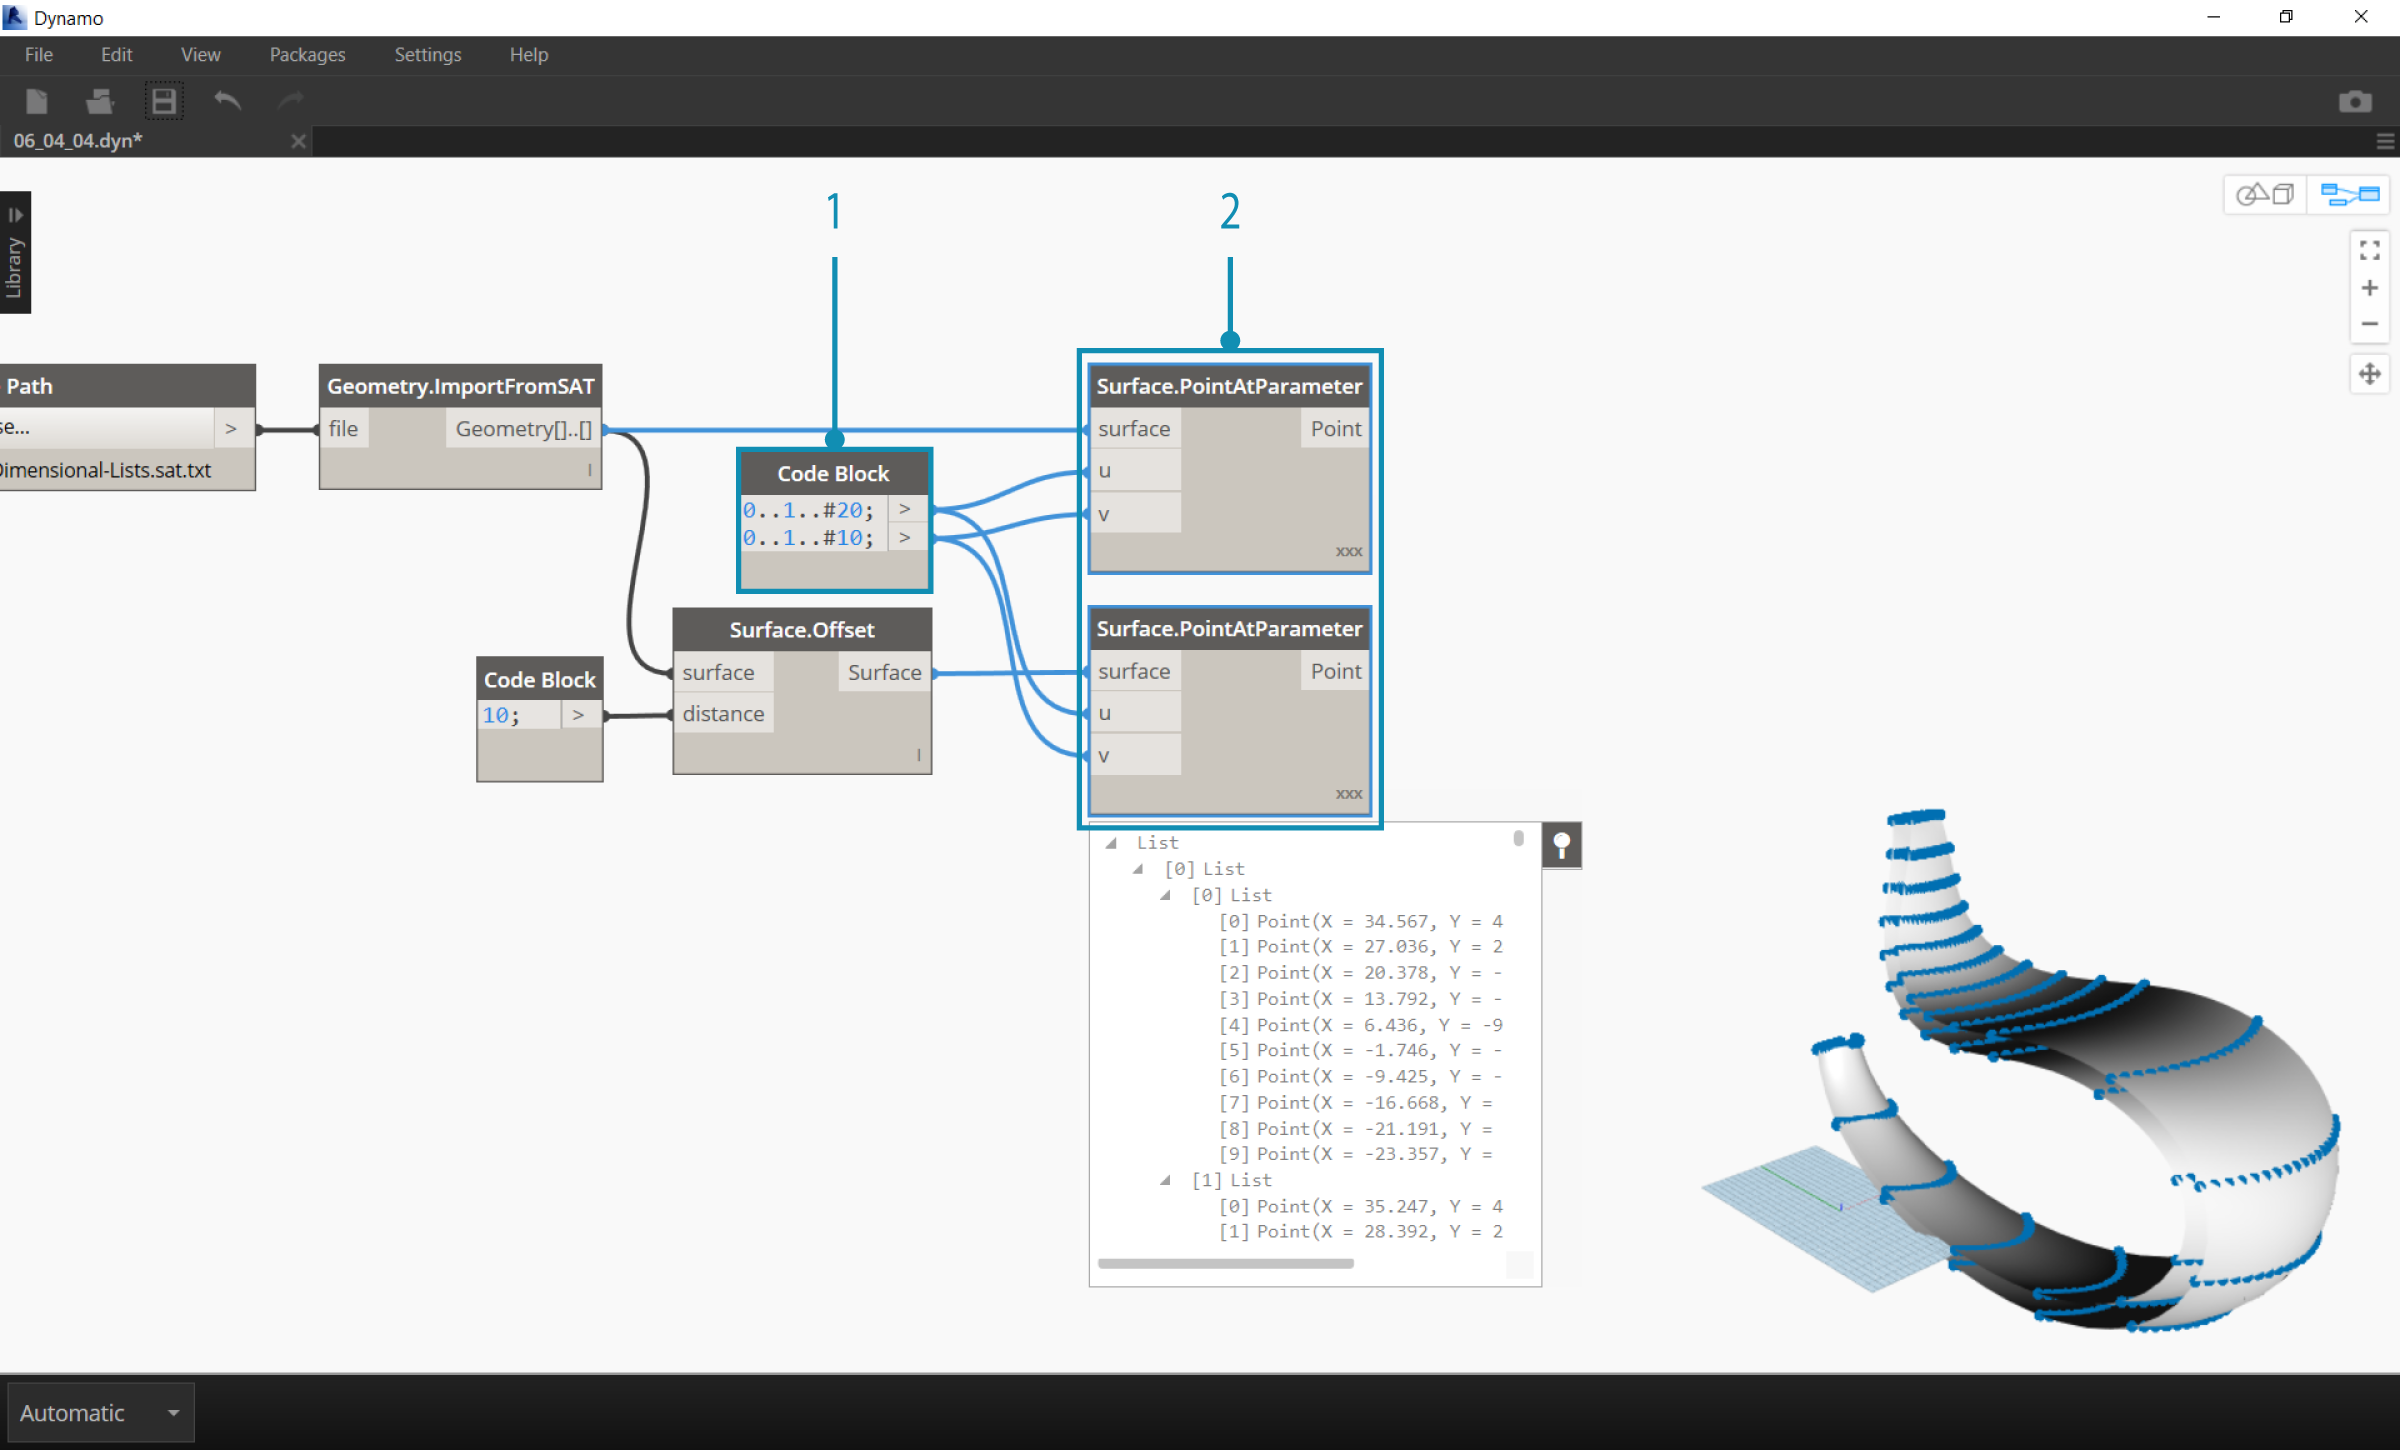This screenshot has width=2400, height=1450.
Task: Open the workspace tabs list icon
Action: [x=2385, y=142]
